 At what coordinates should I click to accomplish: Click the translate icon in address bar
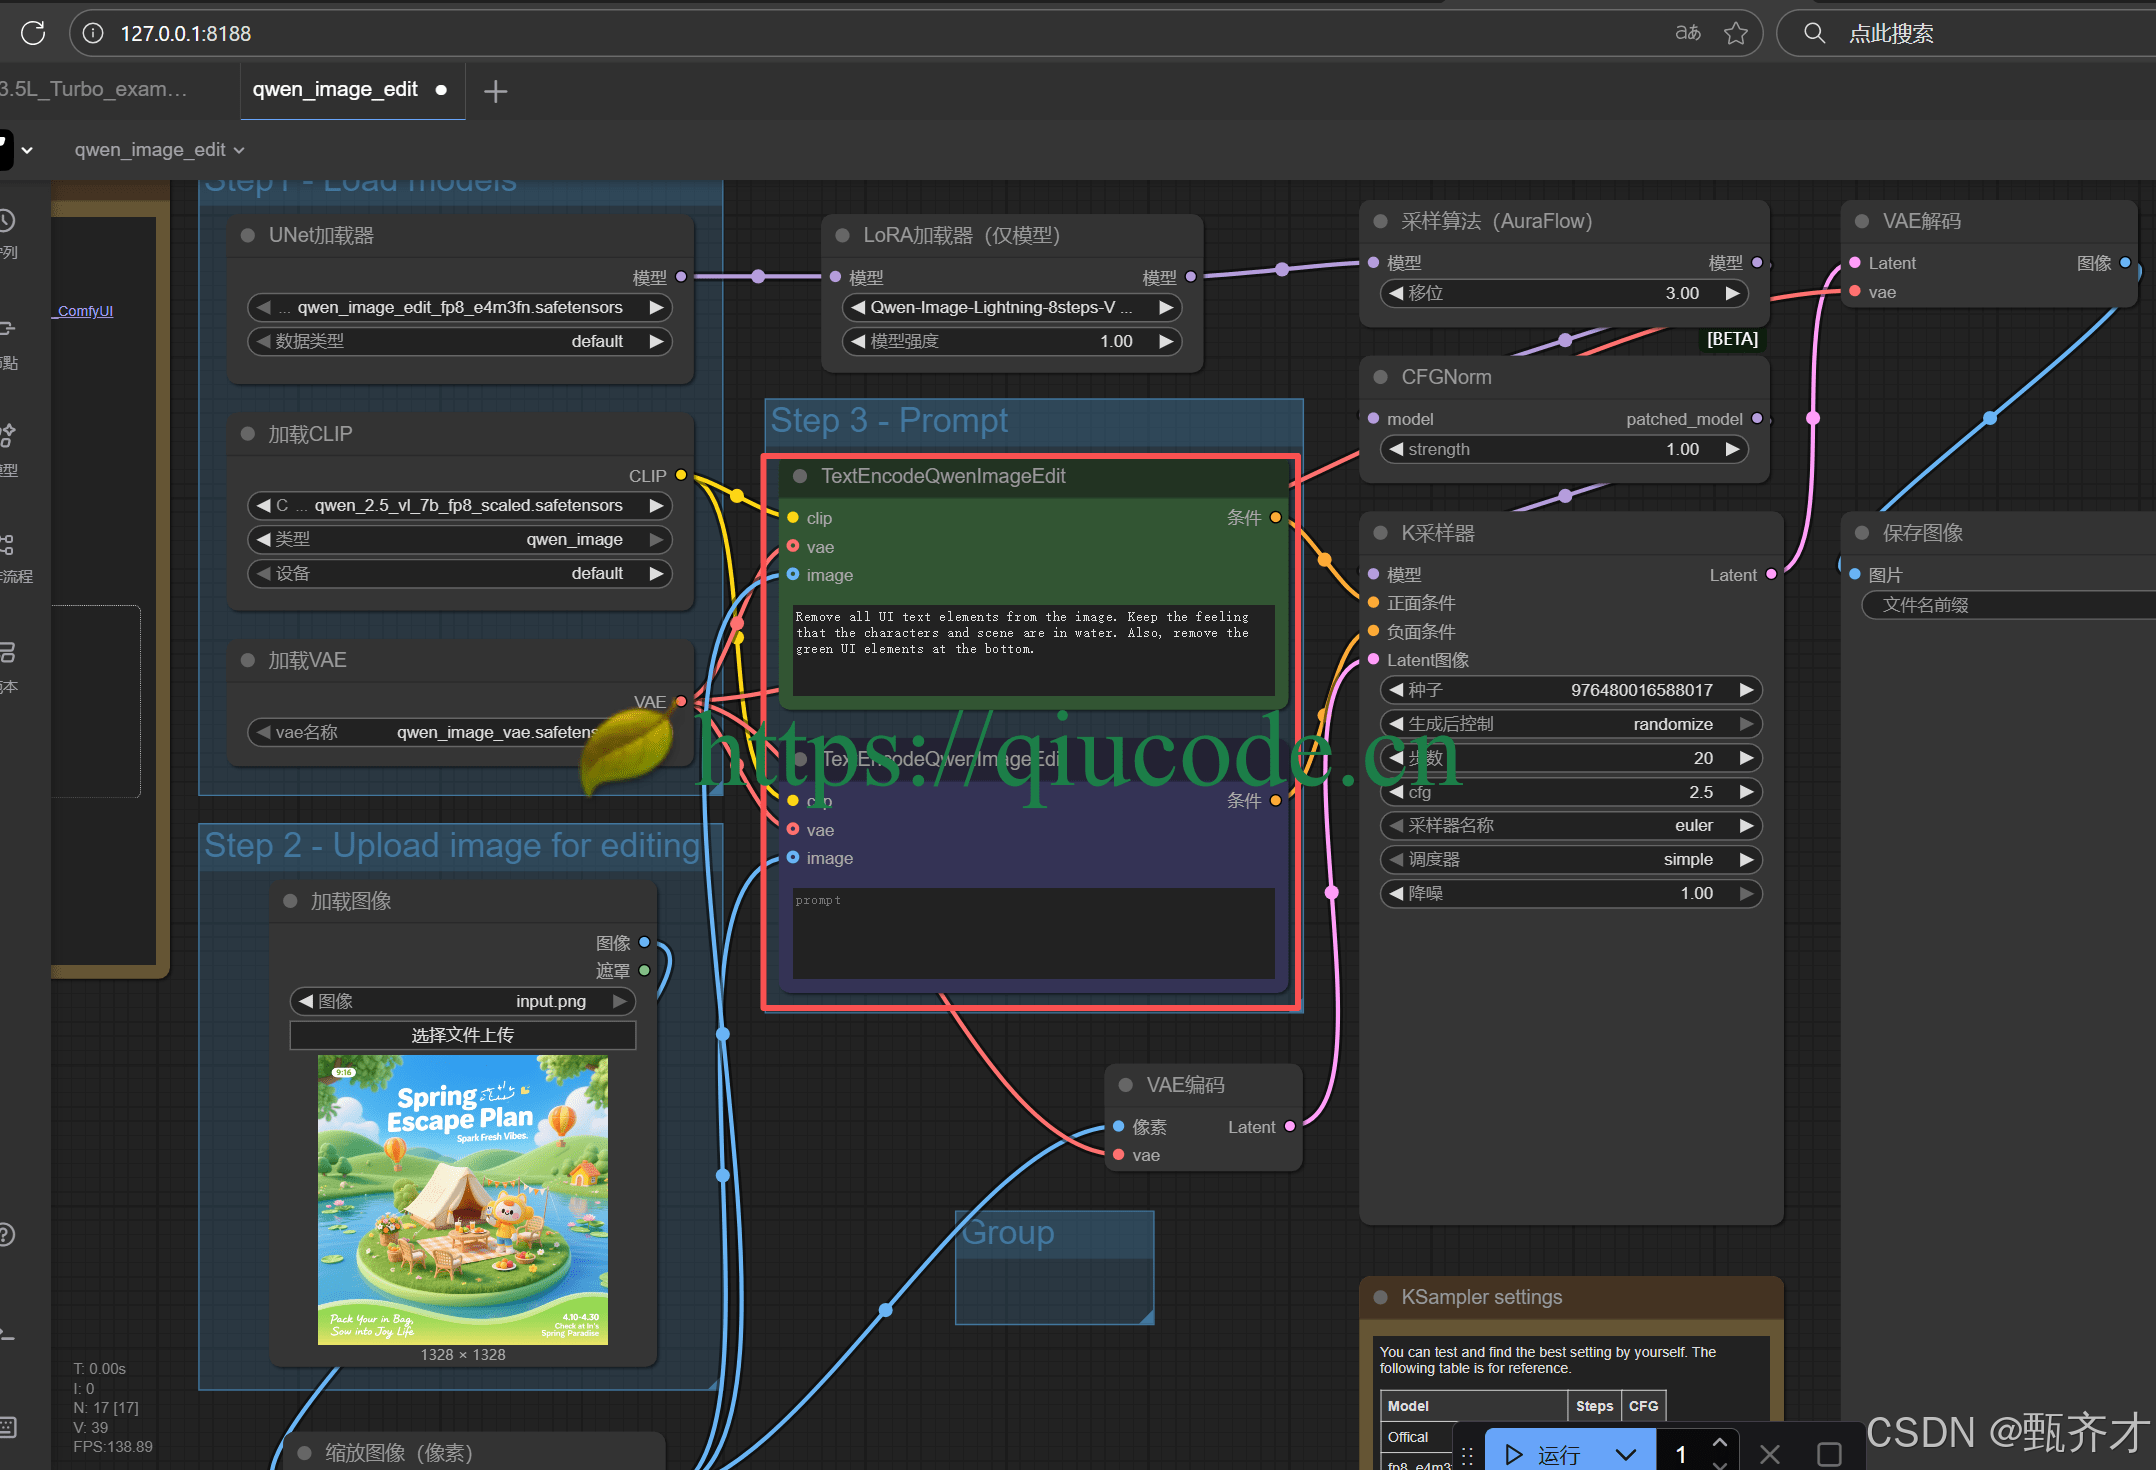pyautogui.click(x=1688, y=33)
